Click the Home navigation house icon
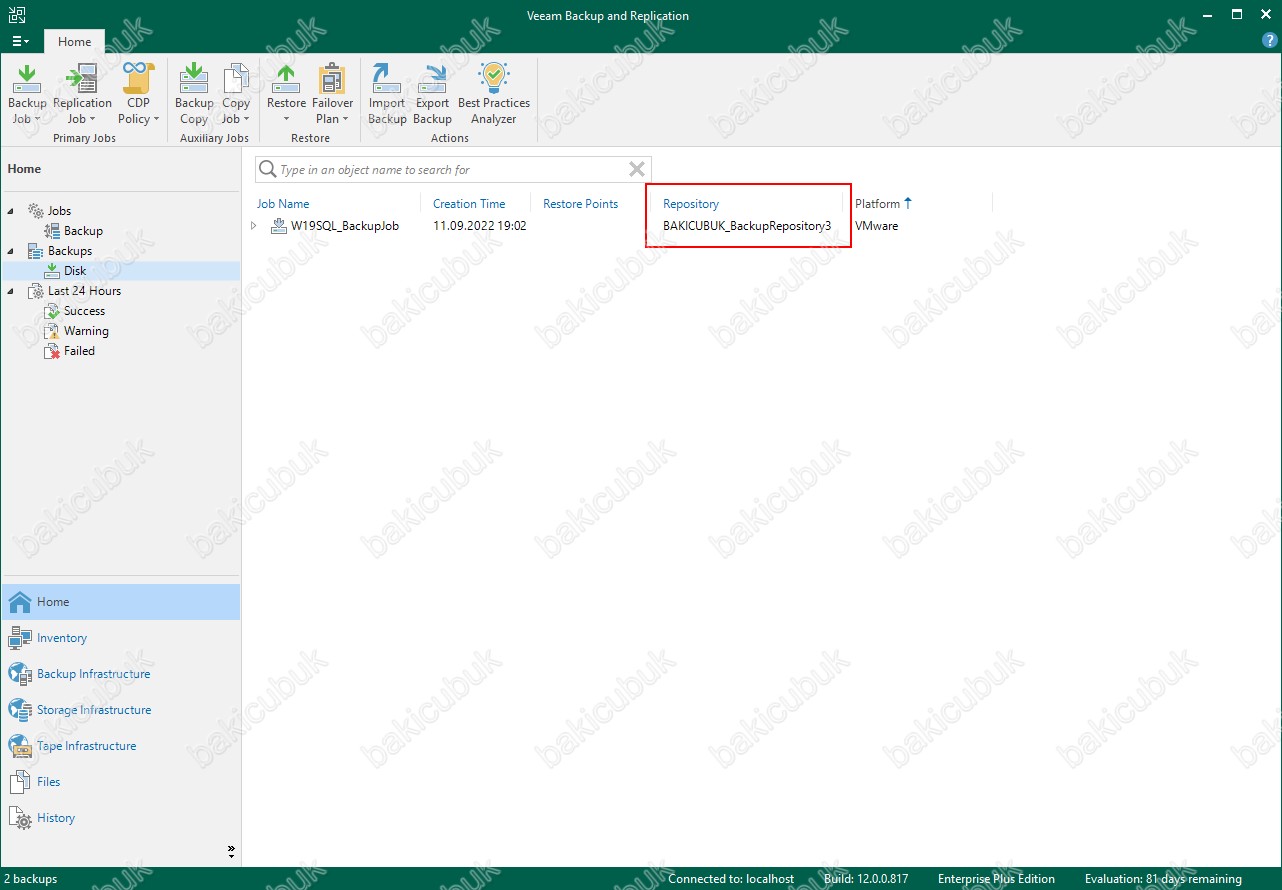 pyautogui.click(x=20, y=602)
